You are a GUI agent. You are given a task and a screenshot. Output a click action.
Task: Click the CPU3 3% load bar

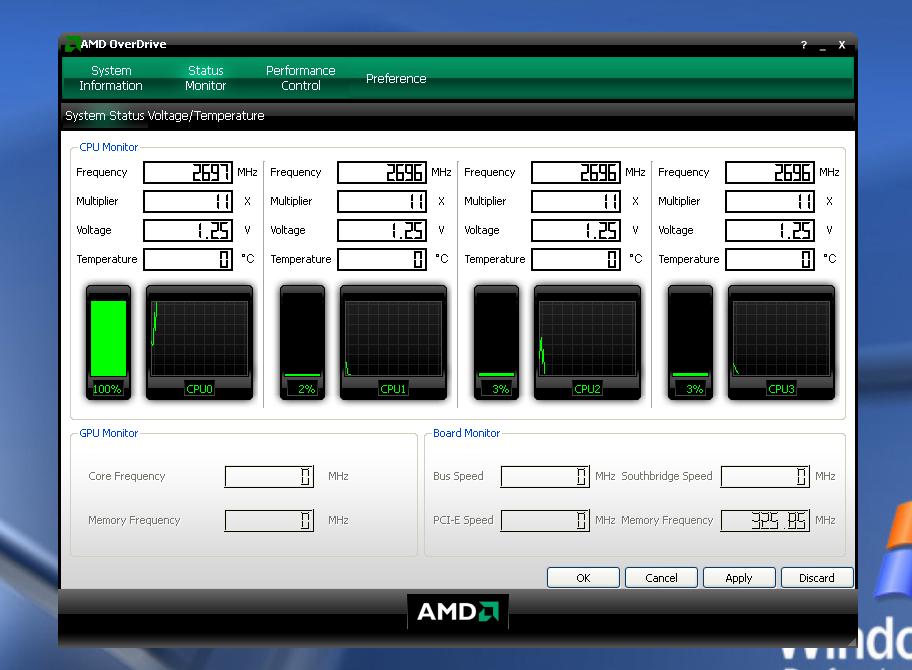690,342
